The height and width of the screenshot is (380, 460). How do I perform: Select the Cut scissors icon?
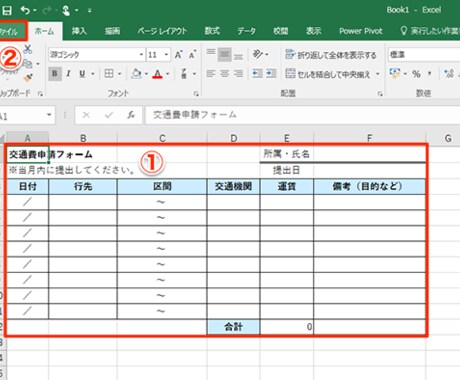tap(28, 50)
